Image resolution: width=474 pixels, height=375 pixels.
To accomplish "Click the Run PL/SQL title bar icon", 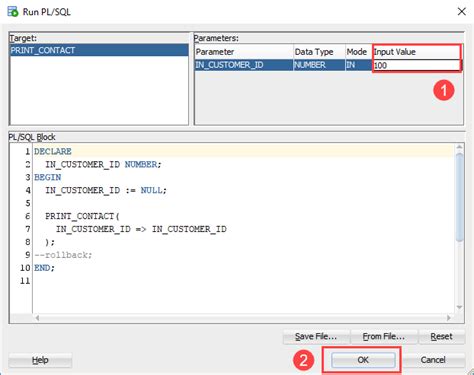I will [x=13, y=12].
